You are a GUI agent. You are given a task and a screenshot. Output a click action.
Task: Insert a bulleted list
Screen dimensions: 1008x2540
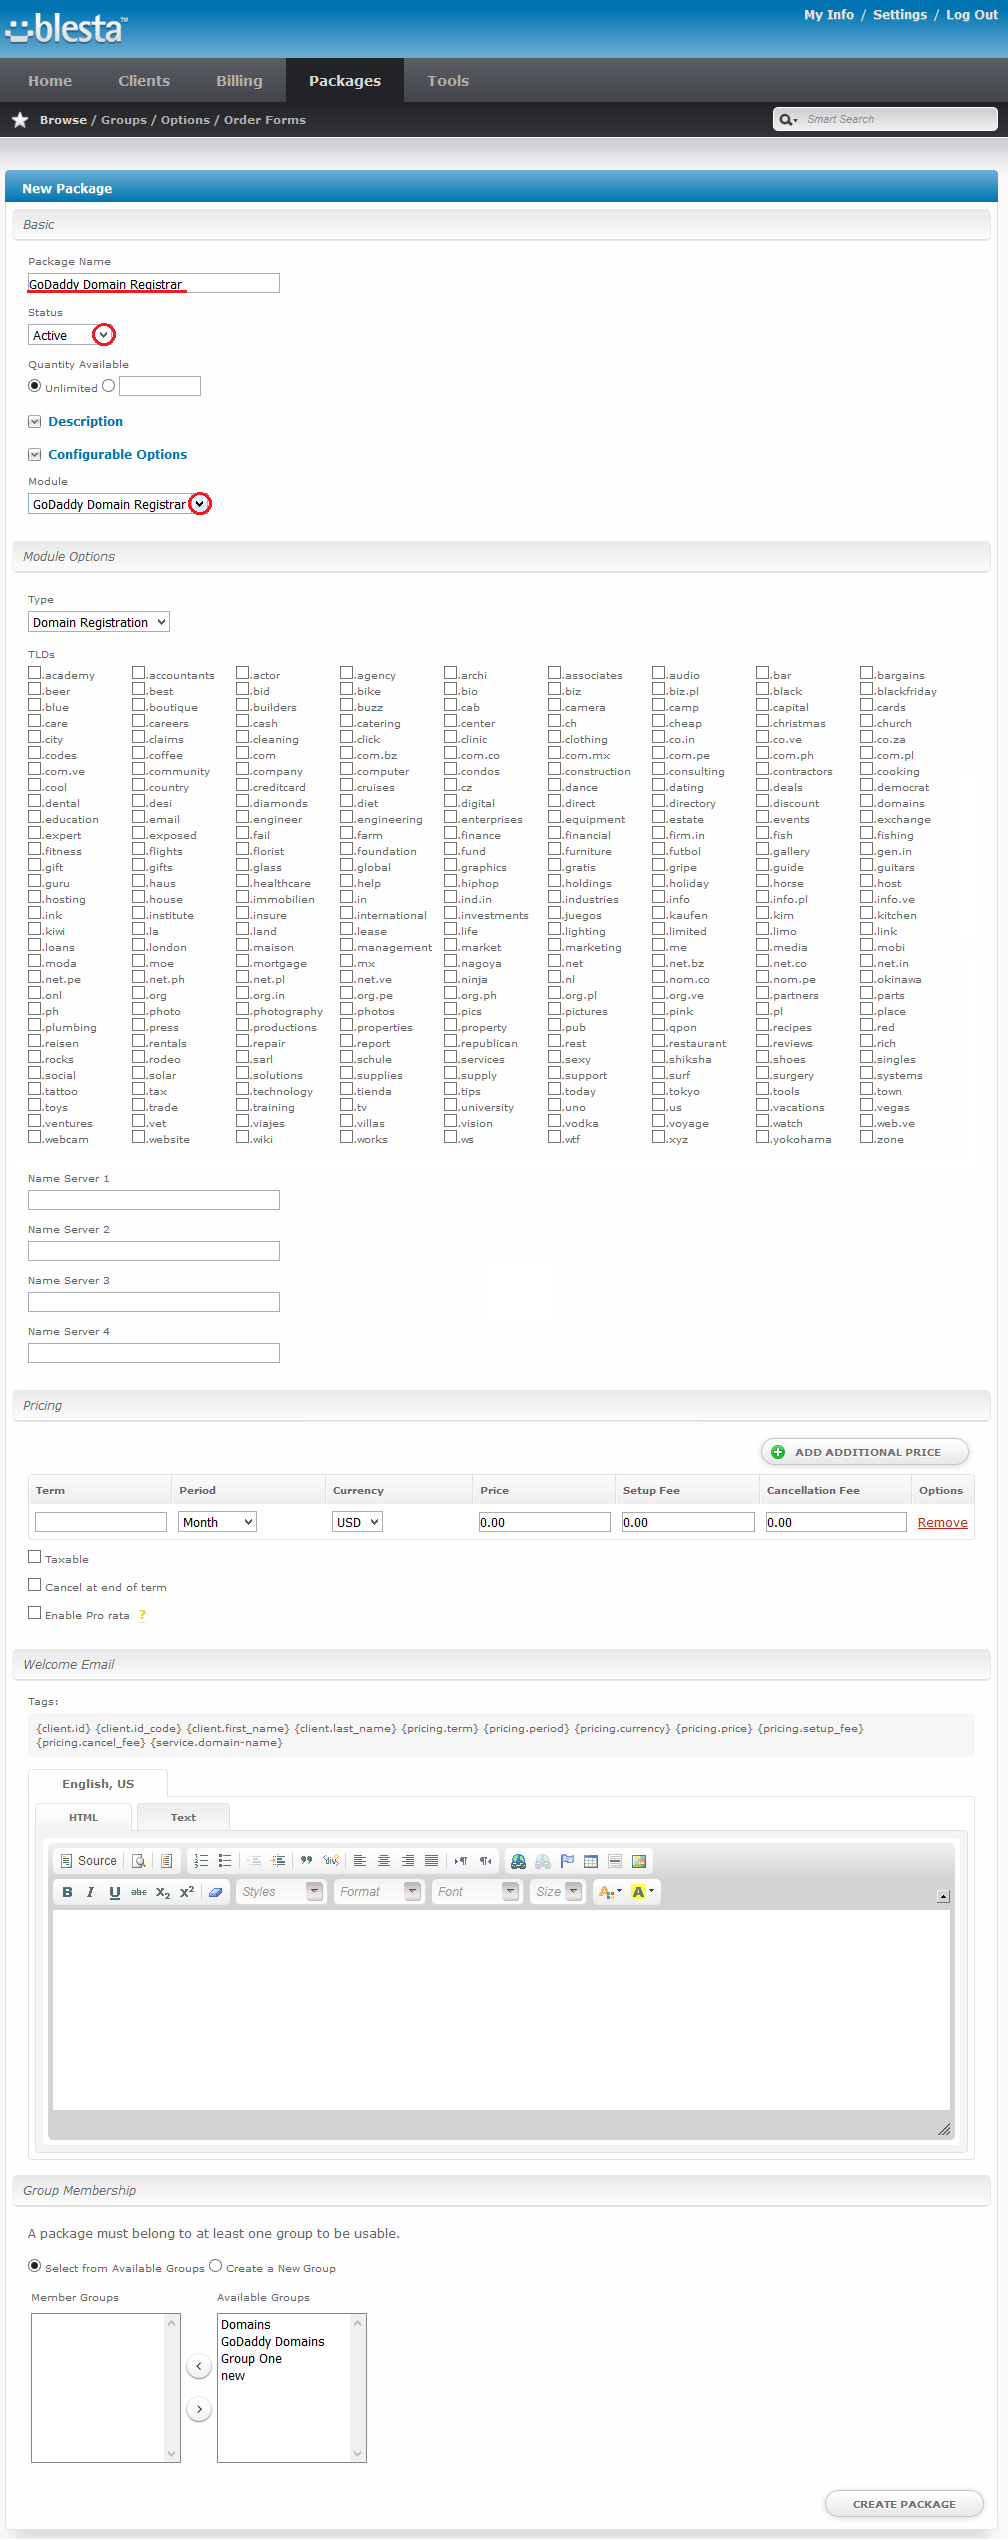pyautogui.click(x=225, y=1861)
